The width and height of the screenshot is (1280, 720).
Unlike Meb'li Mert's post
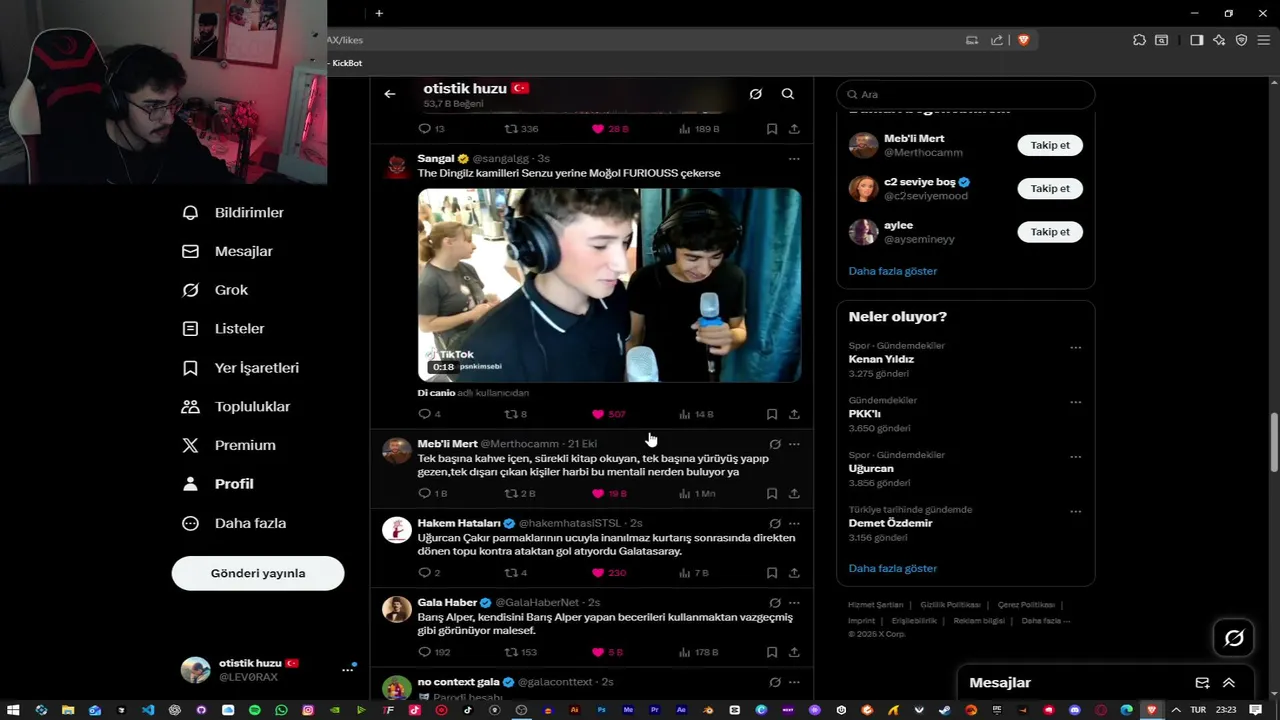click(598, 493)
